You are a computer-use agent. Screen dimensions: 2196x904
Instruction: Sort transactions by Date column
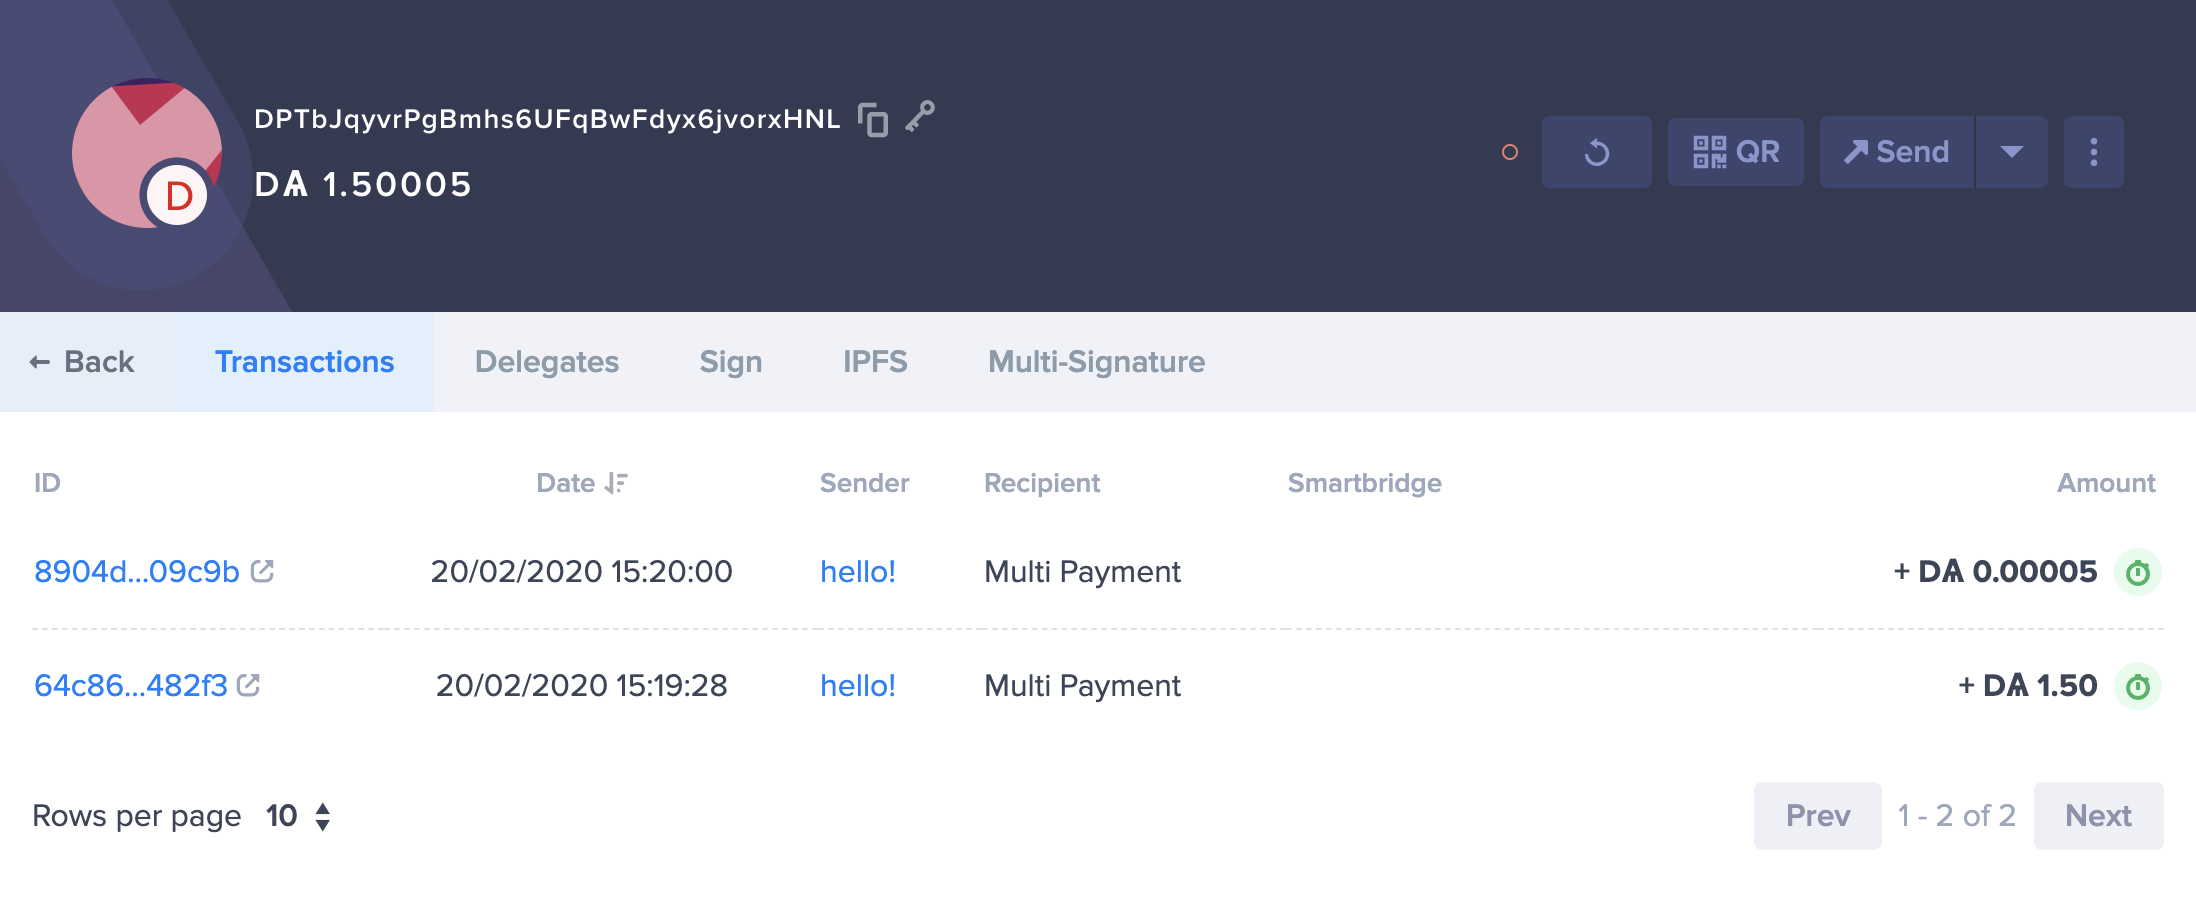point(582,483)
